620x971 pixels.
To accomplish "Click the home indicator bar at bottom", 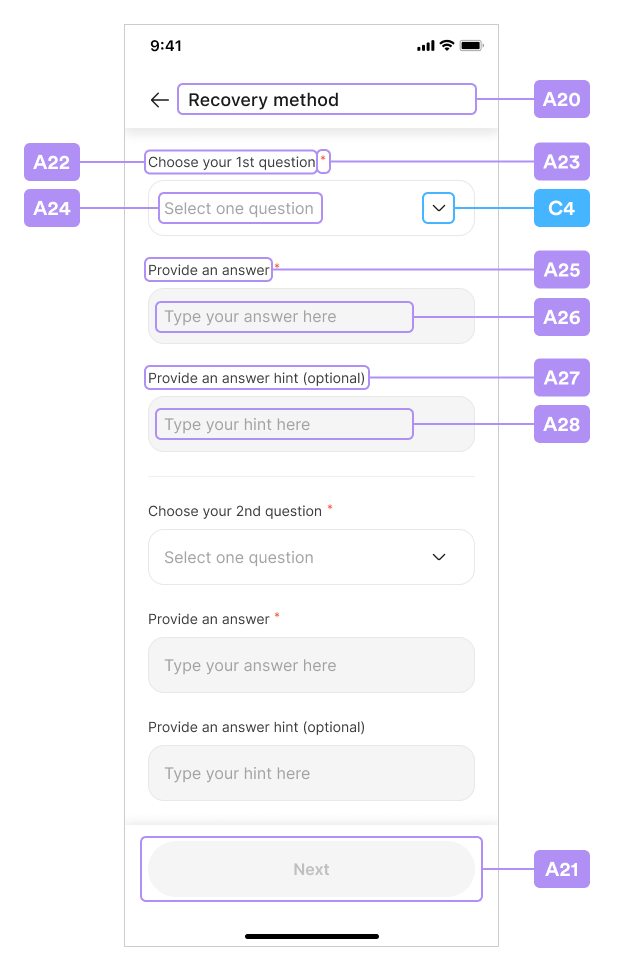I will pyautogui.click(x=311, y=936).
